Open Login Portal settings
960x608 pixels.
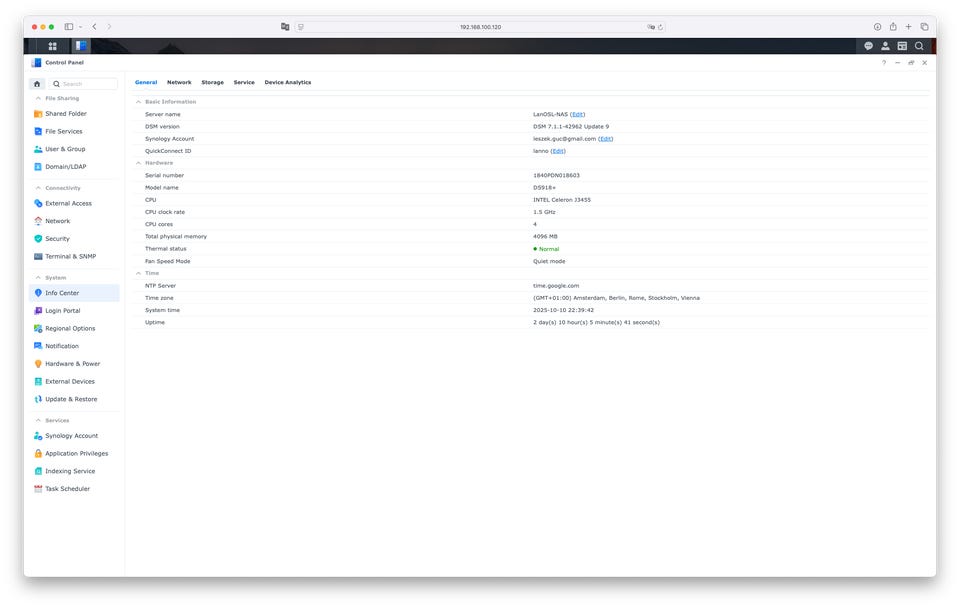coord(74,311)
